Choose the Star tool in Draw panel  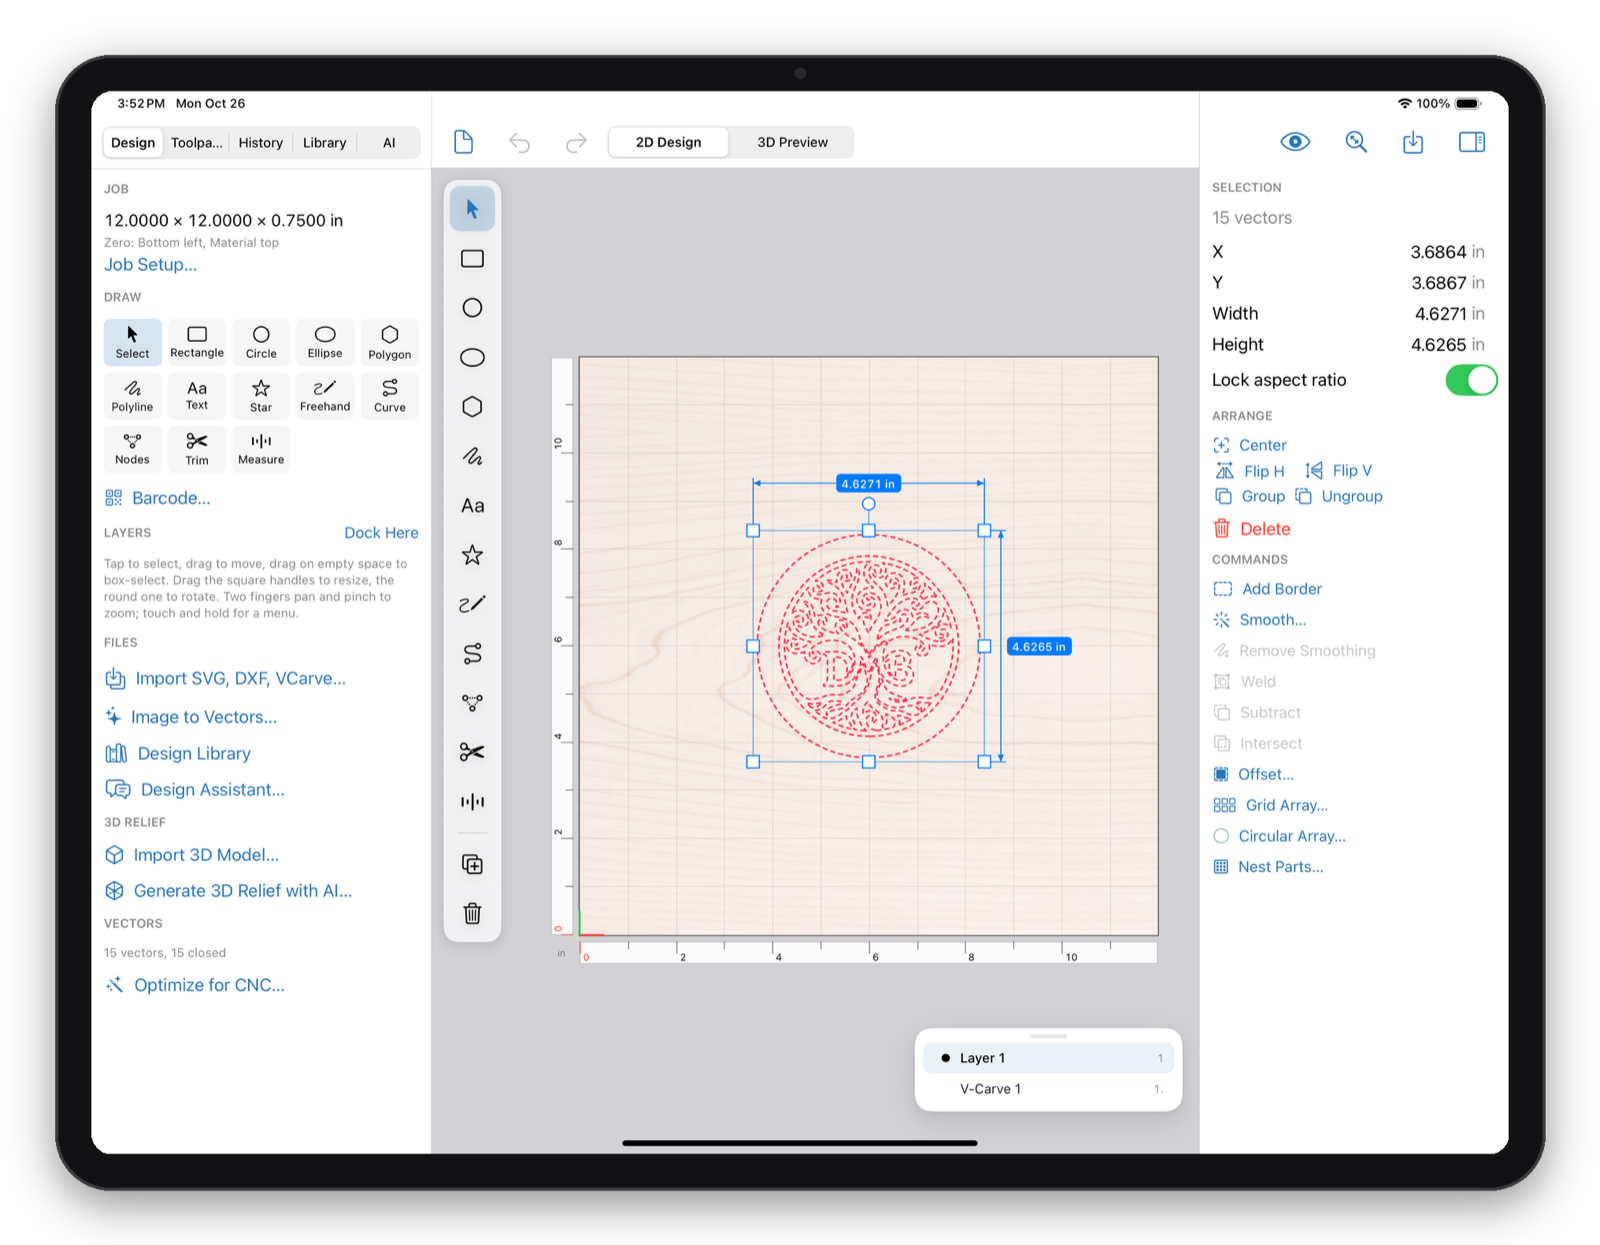click(261, 396)
